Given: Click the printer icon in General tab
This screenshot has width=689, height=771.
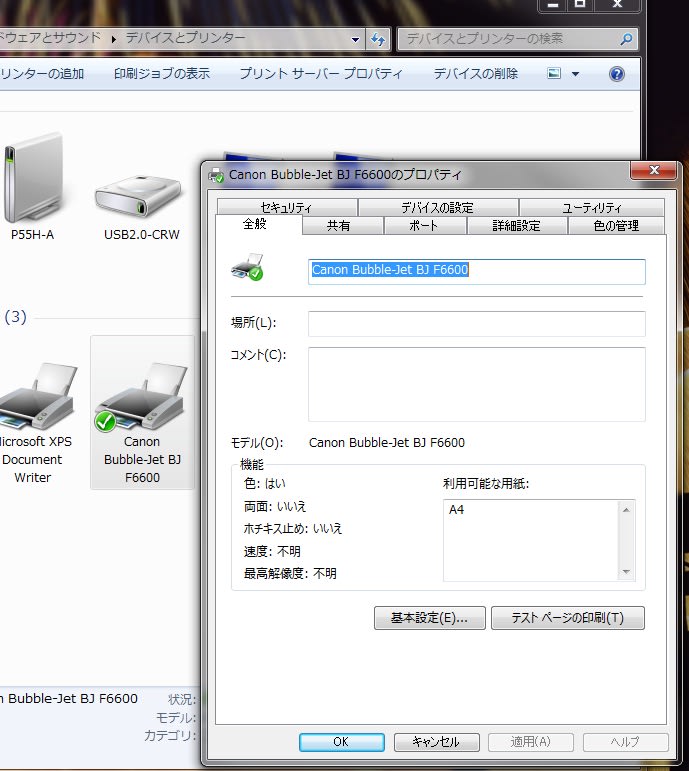Looking at the screenshot, I should (x=247, y=267).
